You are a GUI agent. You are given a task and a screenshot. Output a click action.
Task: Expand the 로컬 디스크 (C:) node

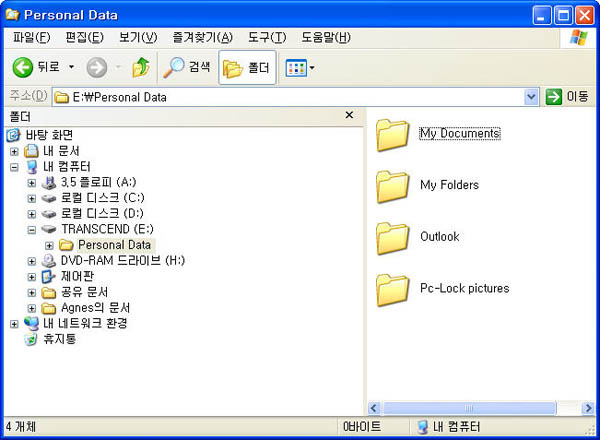coord(32,199)
